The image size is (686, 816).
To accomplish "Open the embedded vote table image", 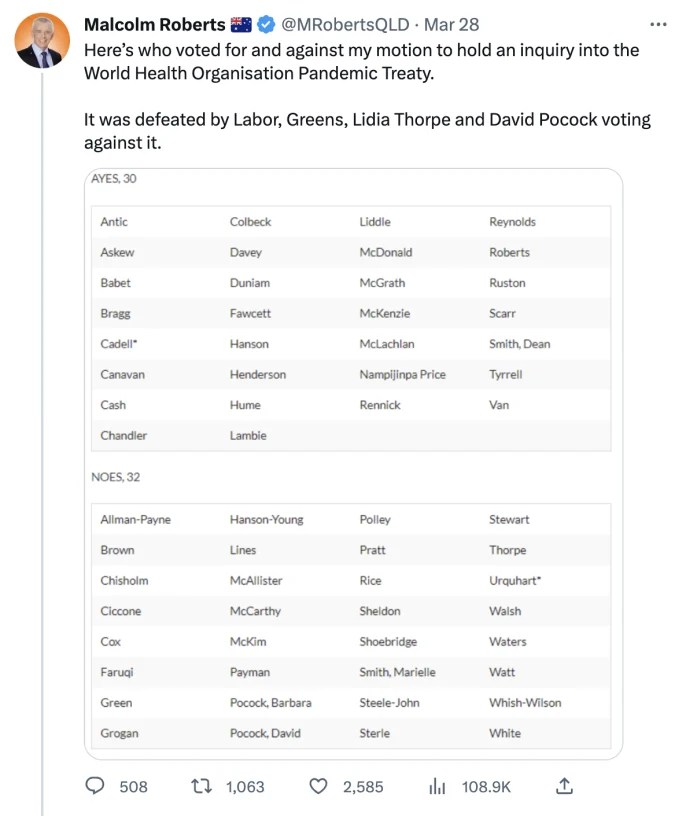I will [354, 465].
